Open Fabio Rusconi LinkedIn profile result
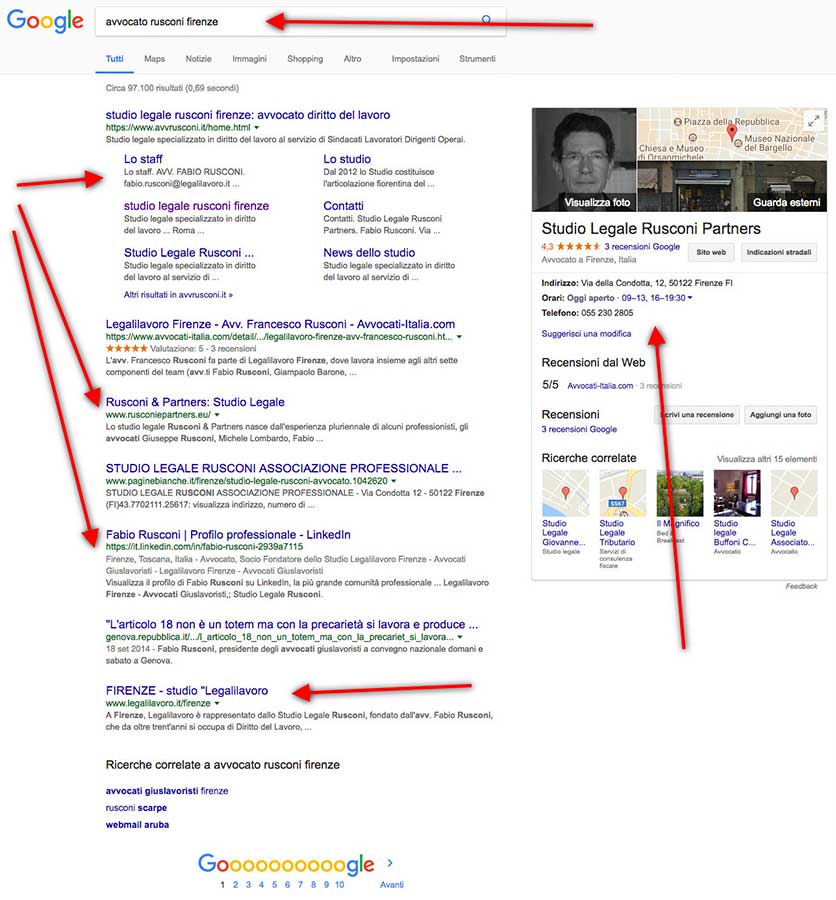The height and width of the screenshot is (900, 836). (228, 534)
